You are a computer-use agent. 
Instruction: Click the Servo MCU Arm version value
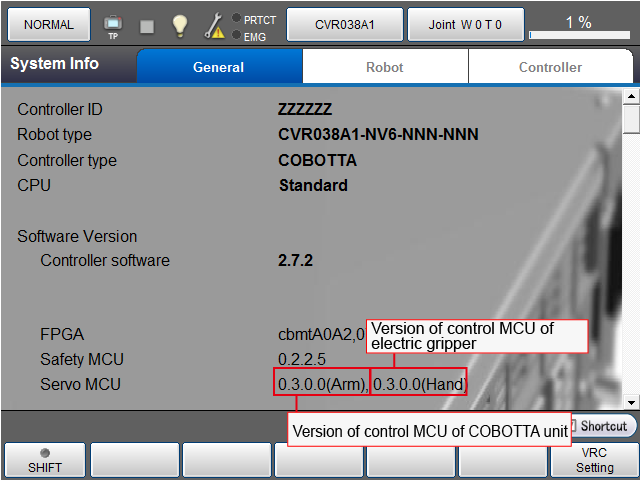[321, 384]
